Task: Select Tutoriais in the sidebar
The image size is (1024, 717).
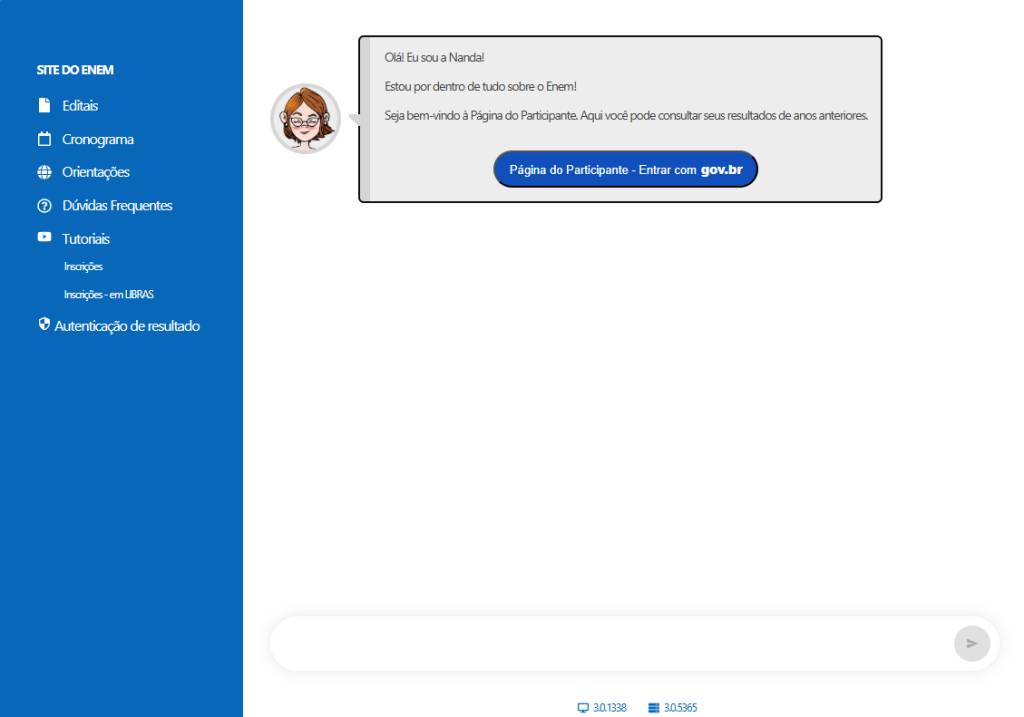Action: pos(86,239)
